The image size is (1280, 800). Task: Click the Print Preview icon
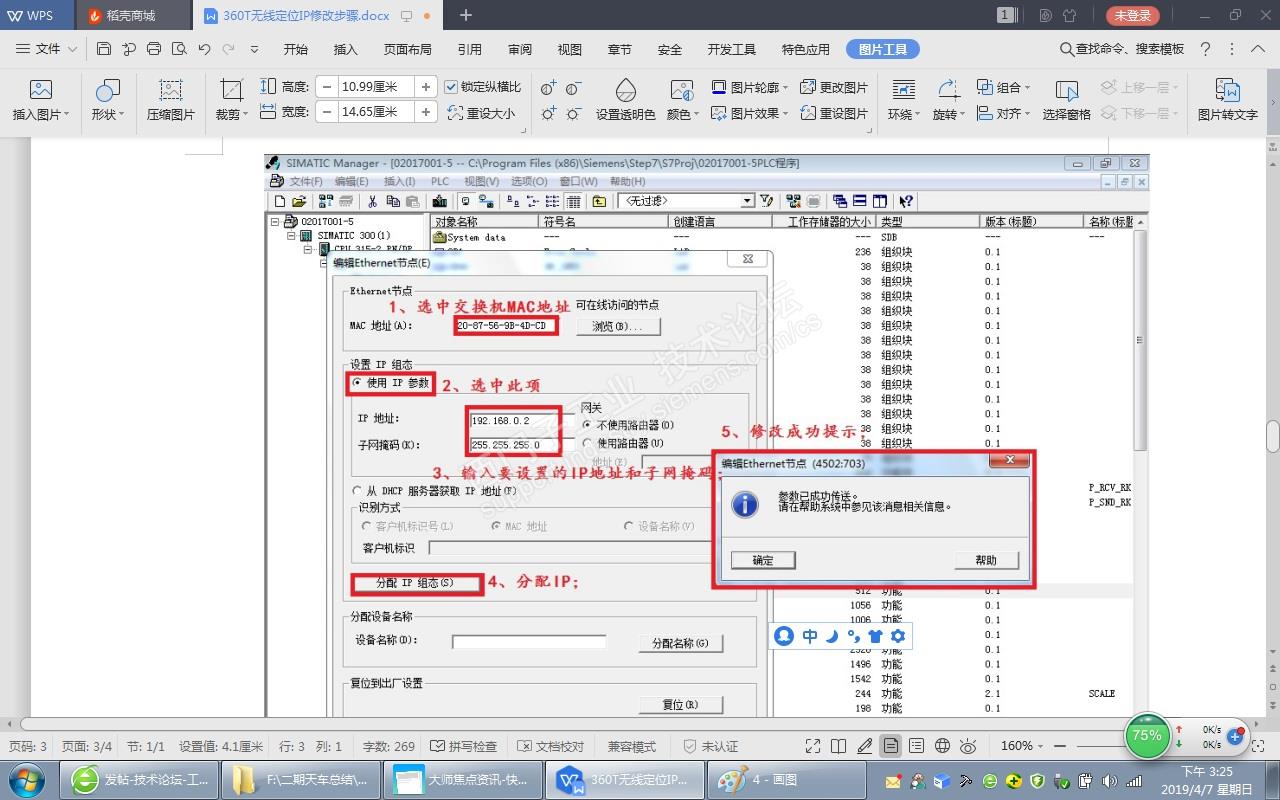(x=179, y=49)
